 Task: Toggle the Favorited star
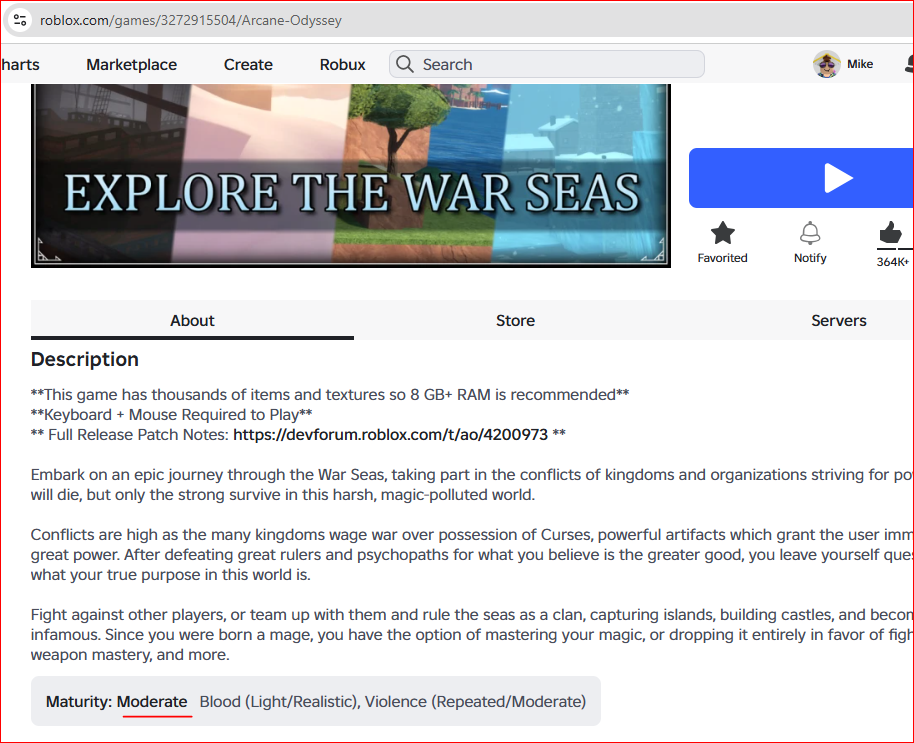722,234
